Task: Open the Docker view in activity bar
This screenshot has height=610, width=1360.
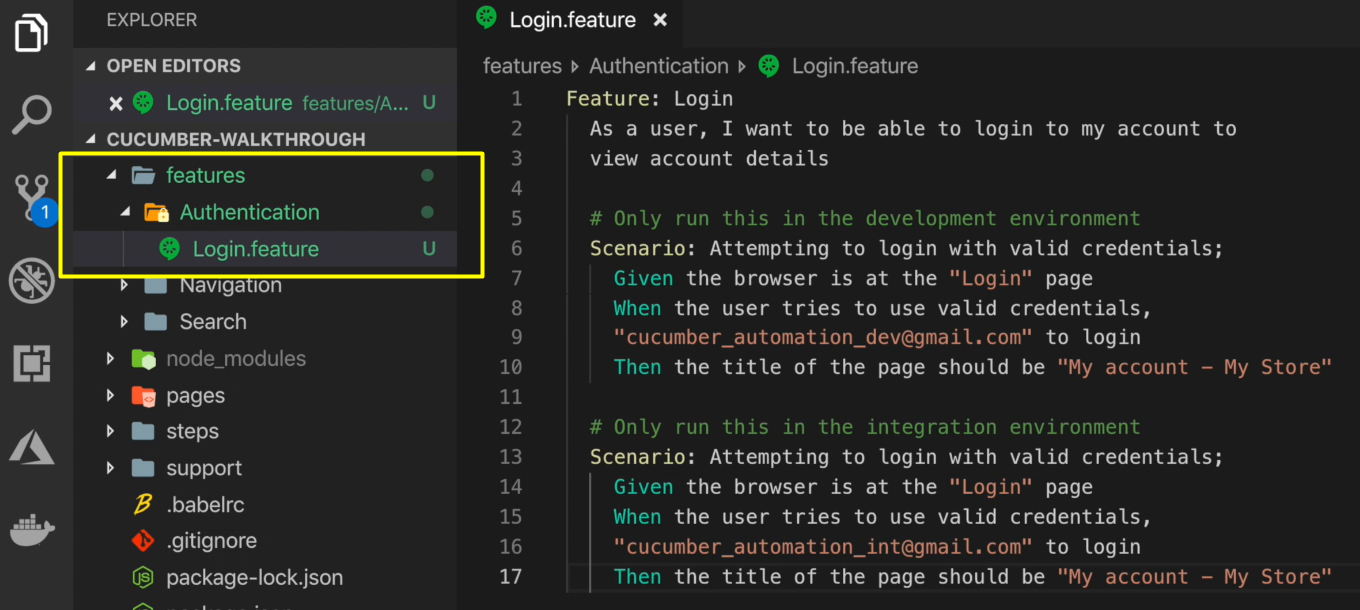Action: coord(32,529)
